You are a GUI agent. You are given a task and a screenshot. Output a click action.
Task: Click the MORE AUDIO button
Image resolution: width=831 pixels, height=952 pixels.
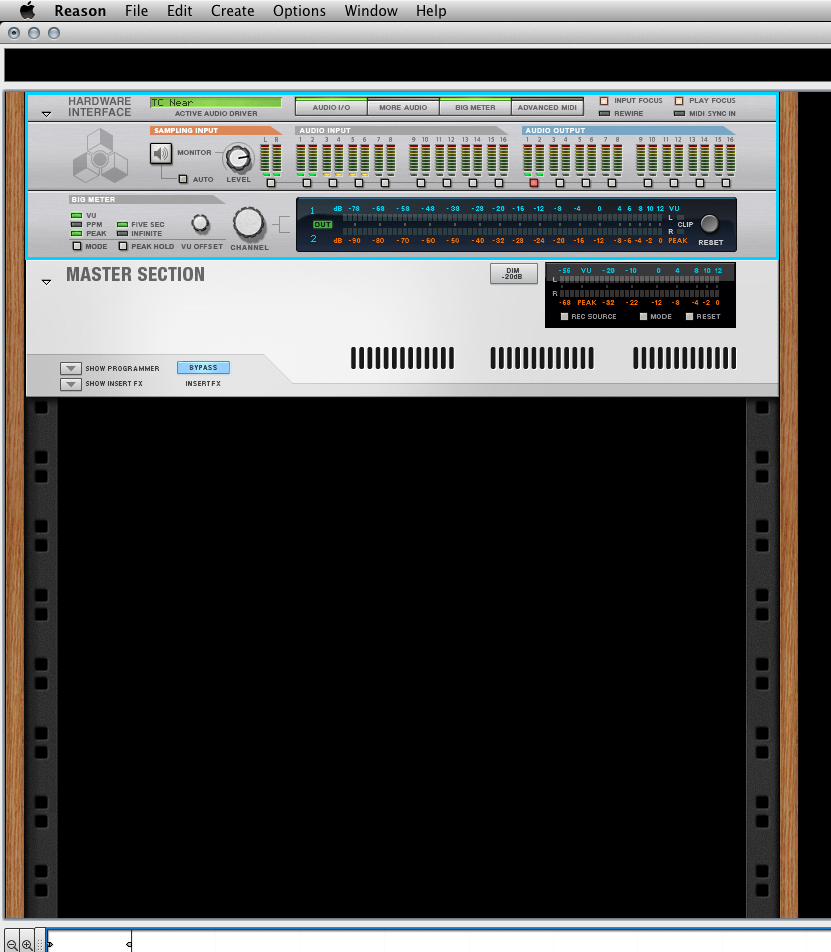coord(403,107)
